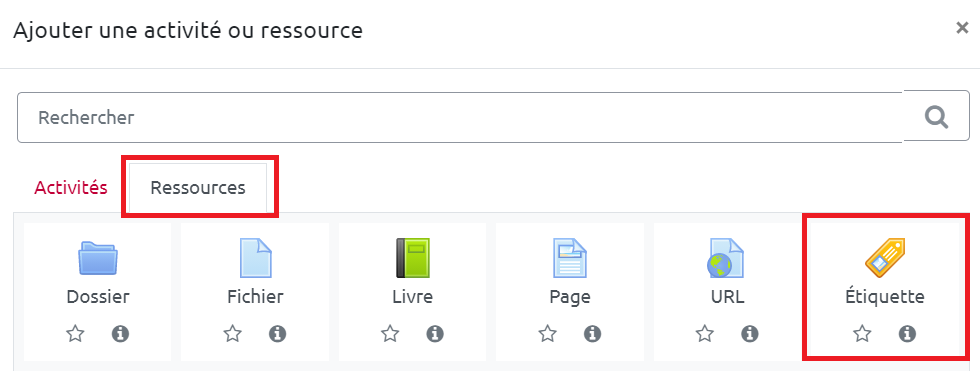980x371 pixels.
Task: View info for Étiquette
Action: pyautogui.click(x=907, y=334)
